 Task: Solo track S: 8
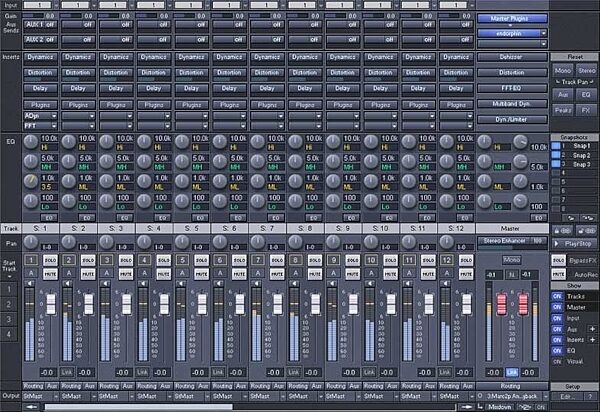pyautogui.click(x=315, y=260)
